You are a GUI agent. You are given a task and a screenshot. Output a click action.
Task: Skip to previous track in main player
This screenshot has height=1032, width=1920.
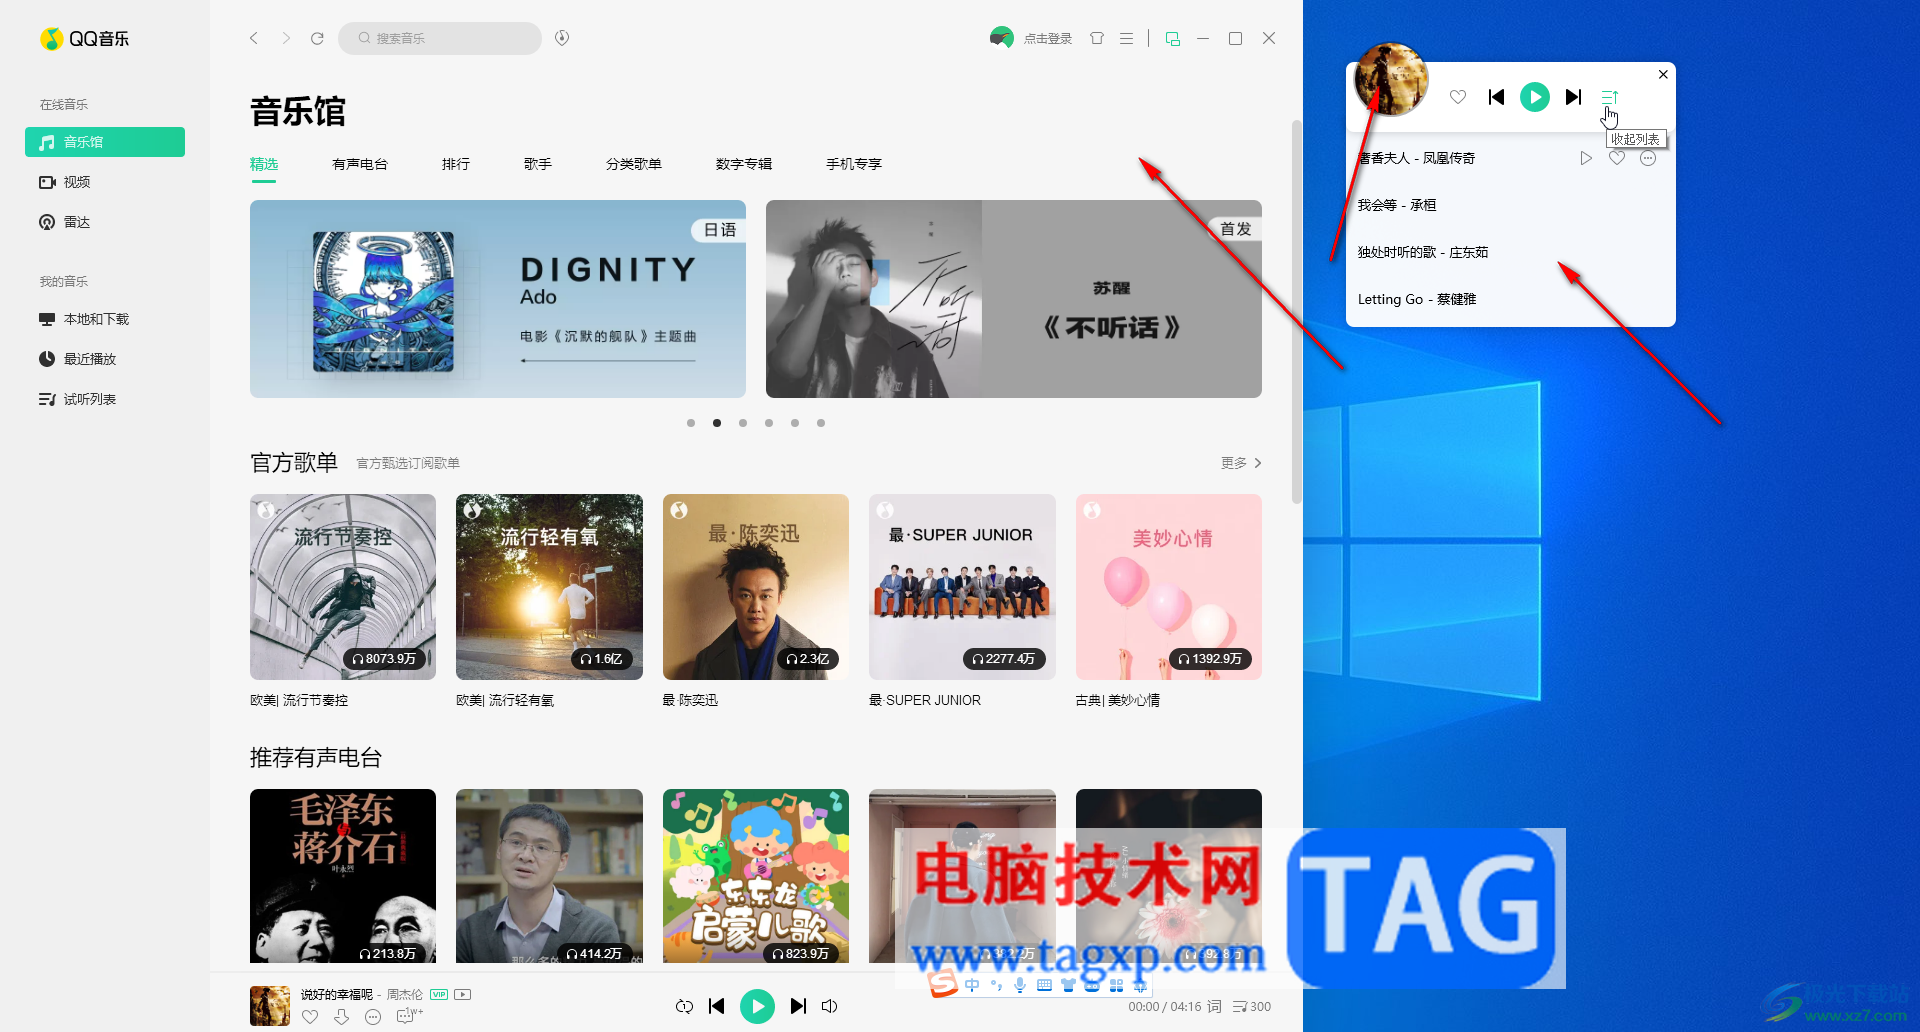(716, 1006)
